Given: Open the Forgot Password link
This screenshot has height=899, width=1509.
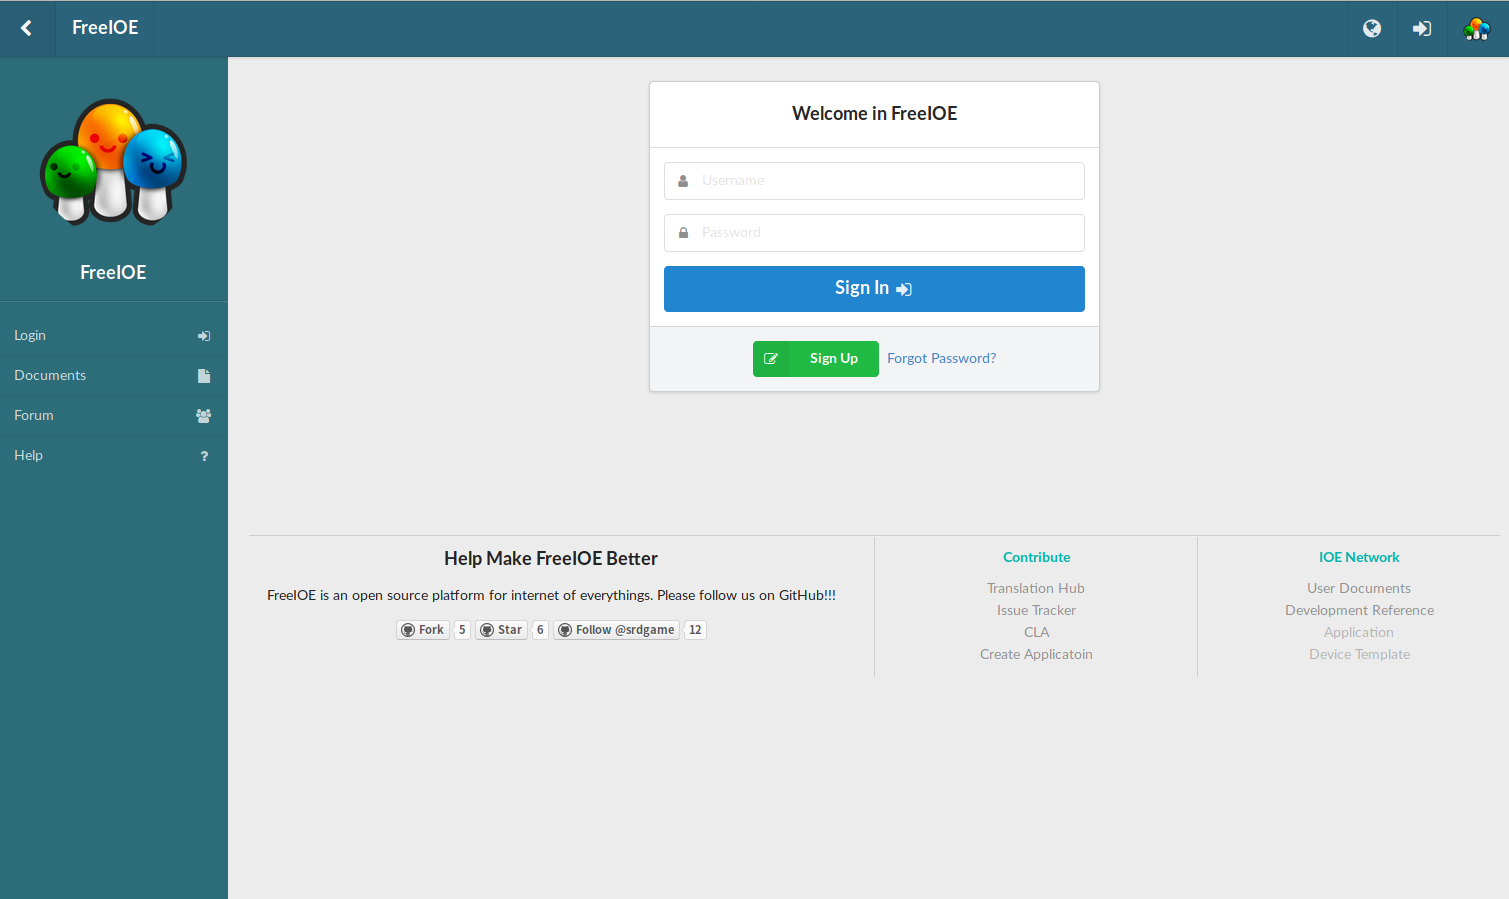Looking at the screenshot, I should pos(941,358).
